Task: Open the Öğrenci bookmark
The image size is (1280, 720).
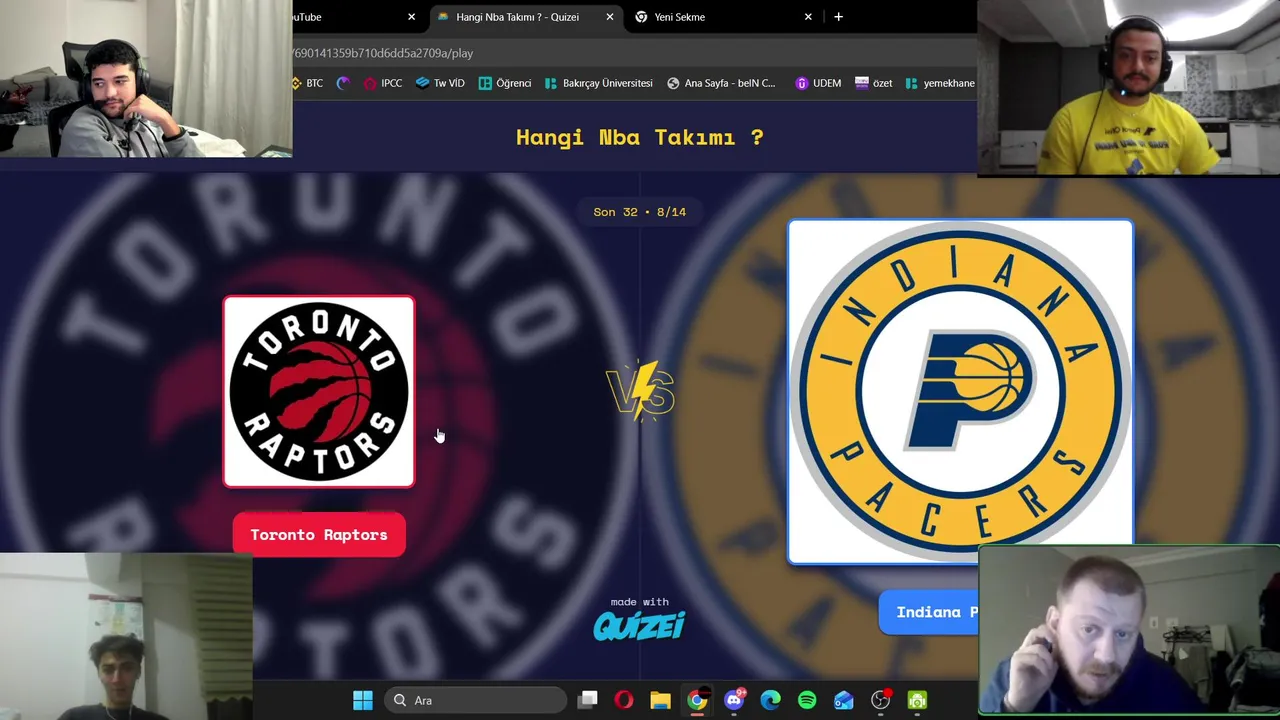Action: coord(505,83)
